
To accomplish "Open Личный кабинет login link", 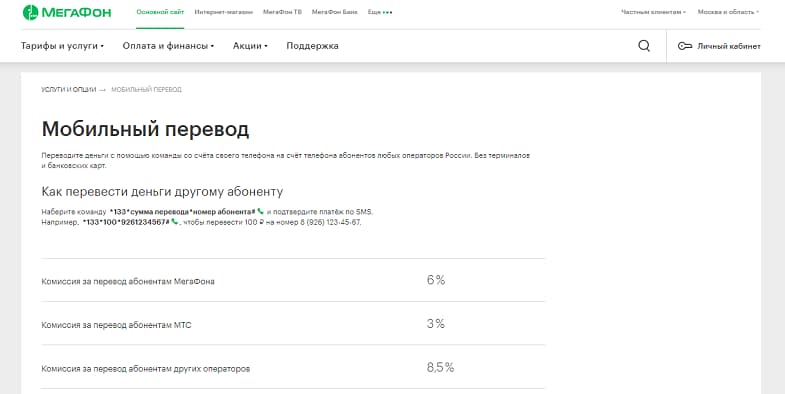I will tap(729, 46).
